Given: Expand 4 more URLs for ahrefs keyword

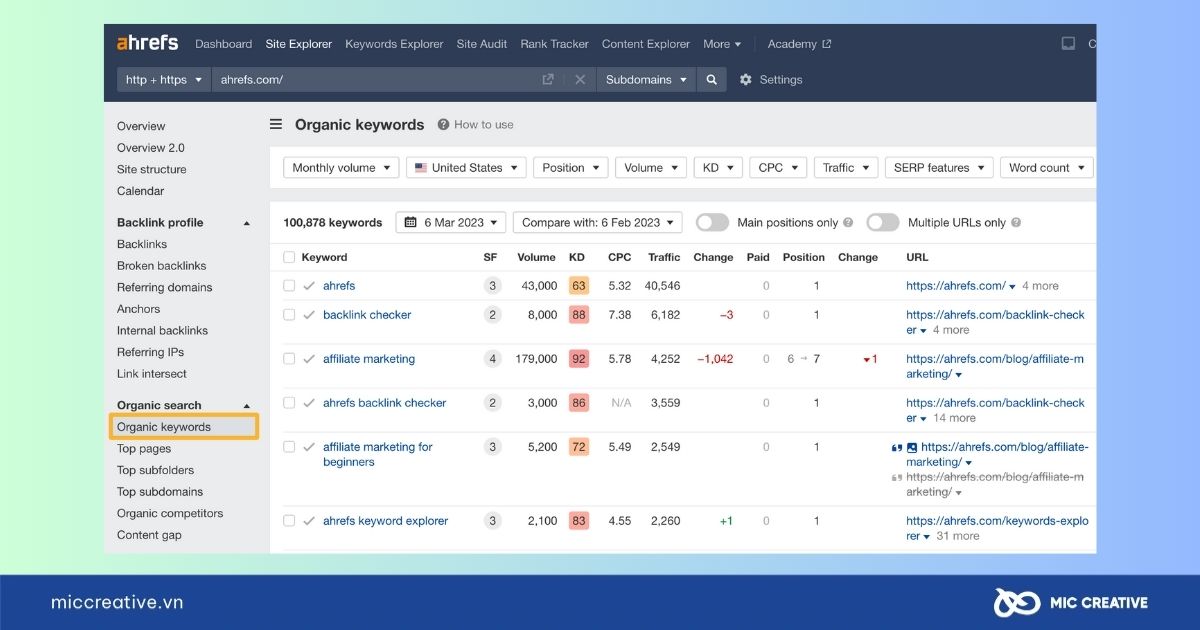Looking at the screenshot, I should pyautogui.click(x=1040, y=286).
